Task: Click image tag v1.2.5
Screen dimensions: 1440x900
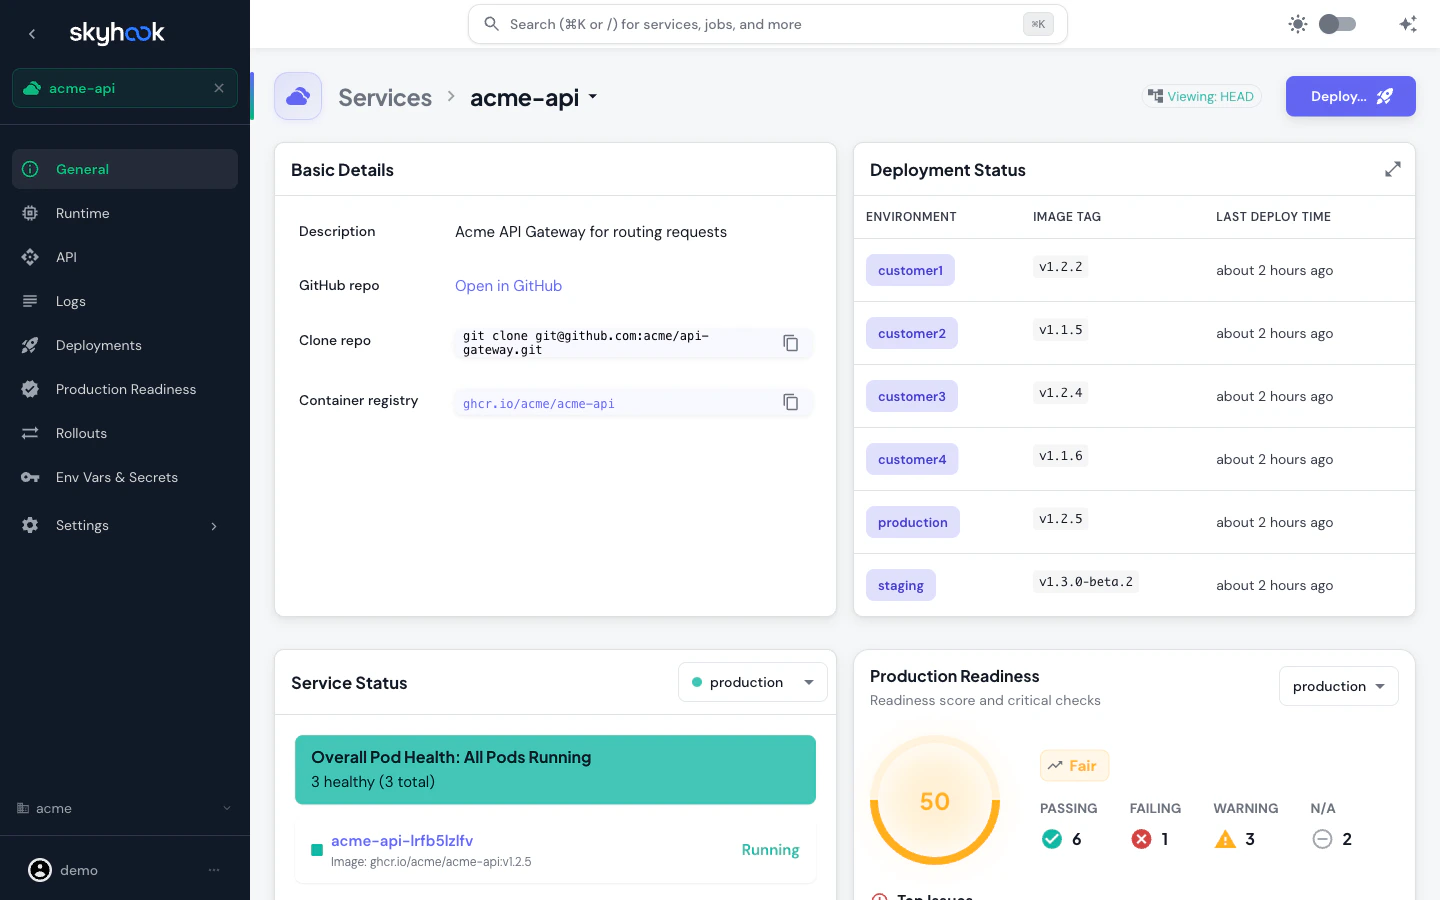Action: tap(1061, 519)
